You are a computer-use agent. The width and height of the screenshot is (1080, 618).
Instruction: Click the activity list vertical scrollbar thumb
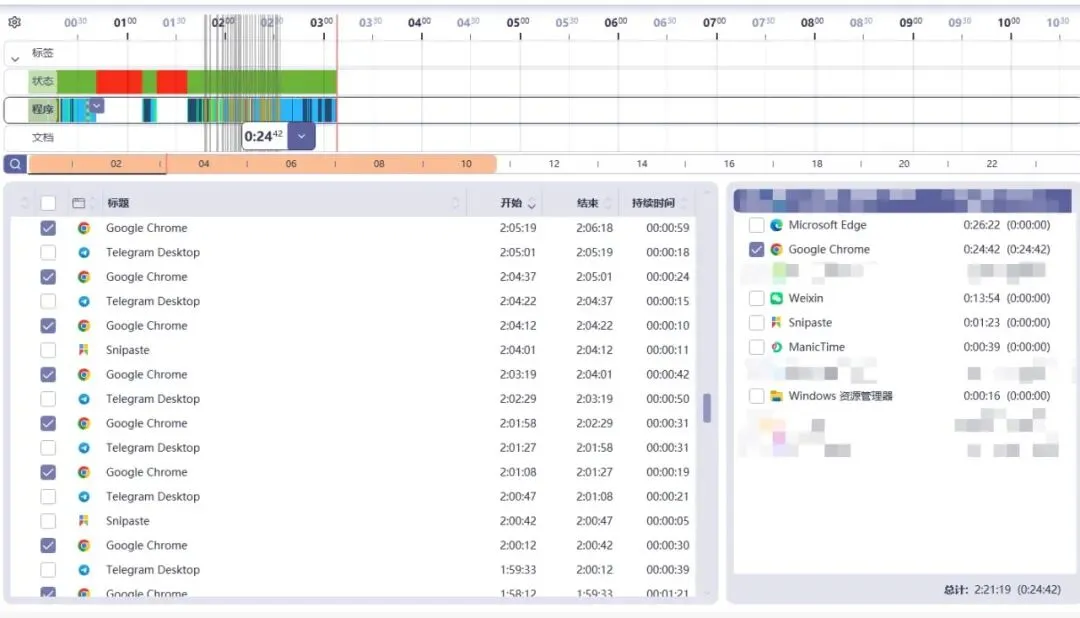tap(707, 408)
